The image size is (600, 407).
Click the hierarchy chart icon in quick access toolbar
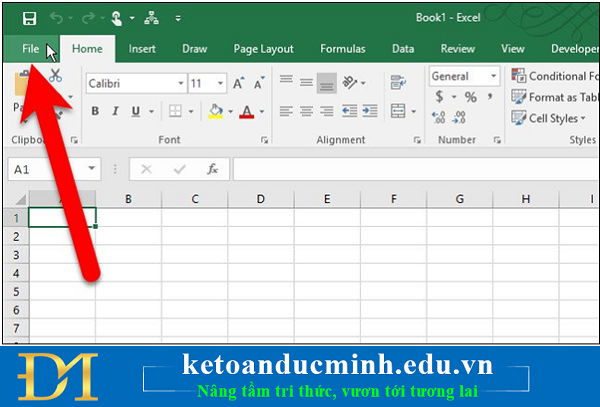(x=152, y=18)
